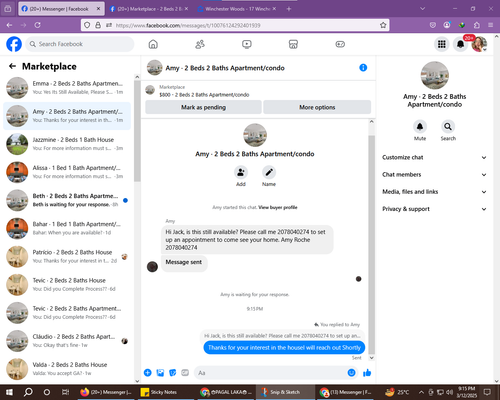Open browser hamburger menu
This screenshot has width=500, height=400.
[490, 25]
